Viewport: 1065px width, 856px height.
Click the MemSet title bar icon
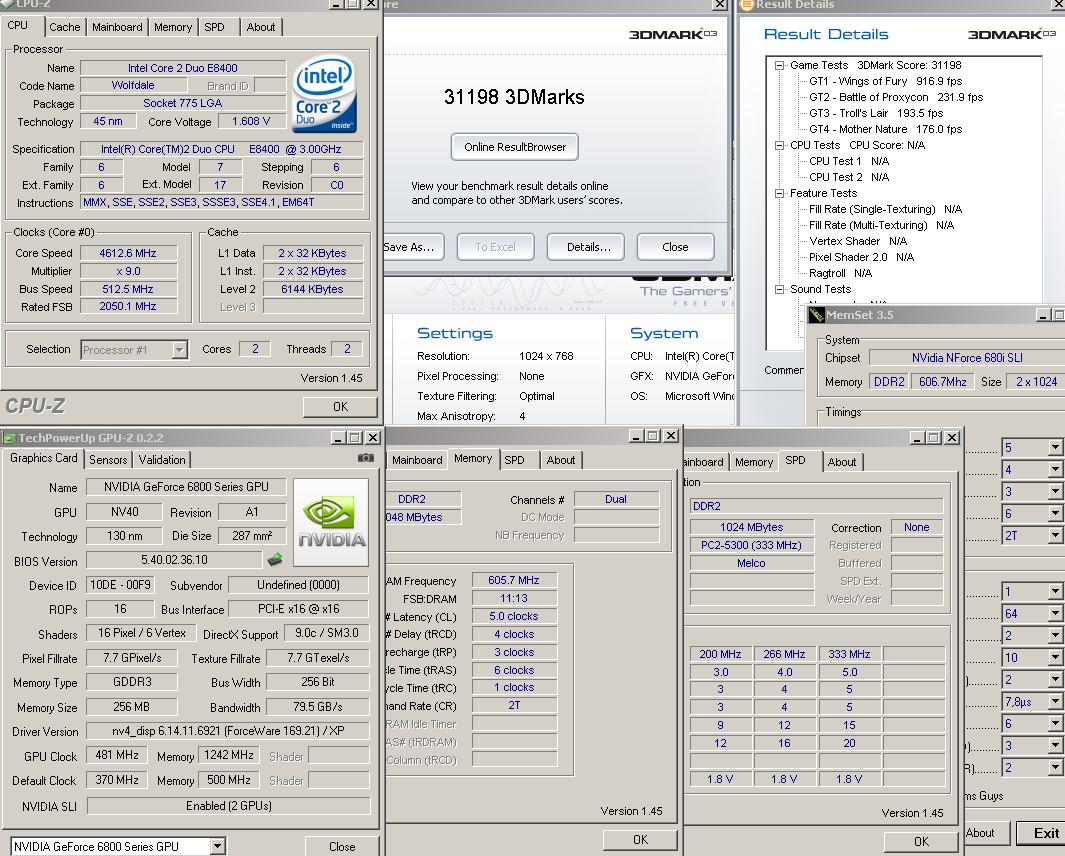(x=816, y=315)
